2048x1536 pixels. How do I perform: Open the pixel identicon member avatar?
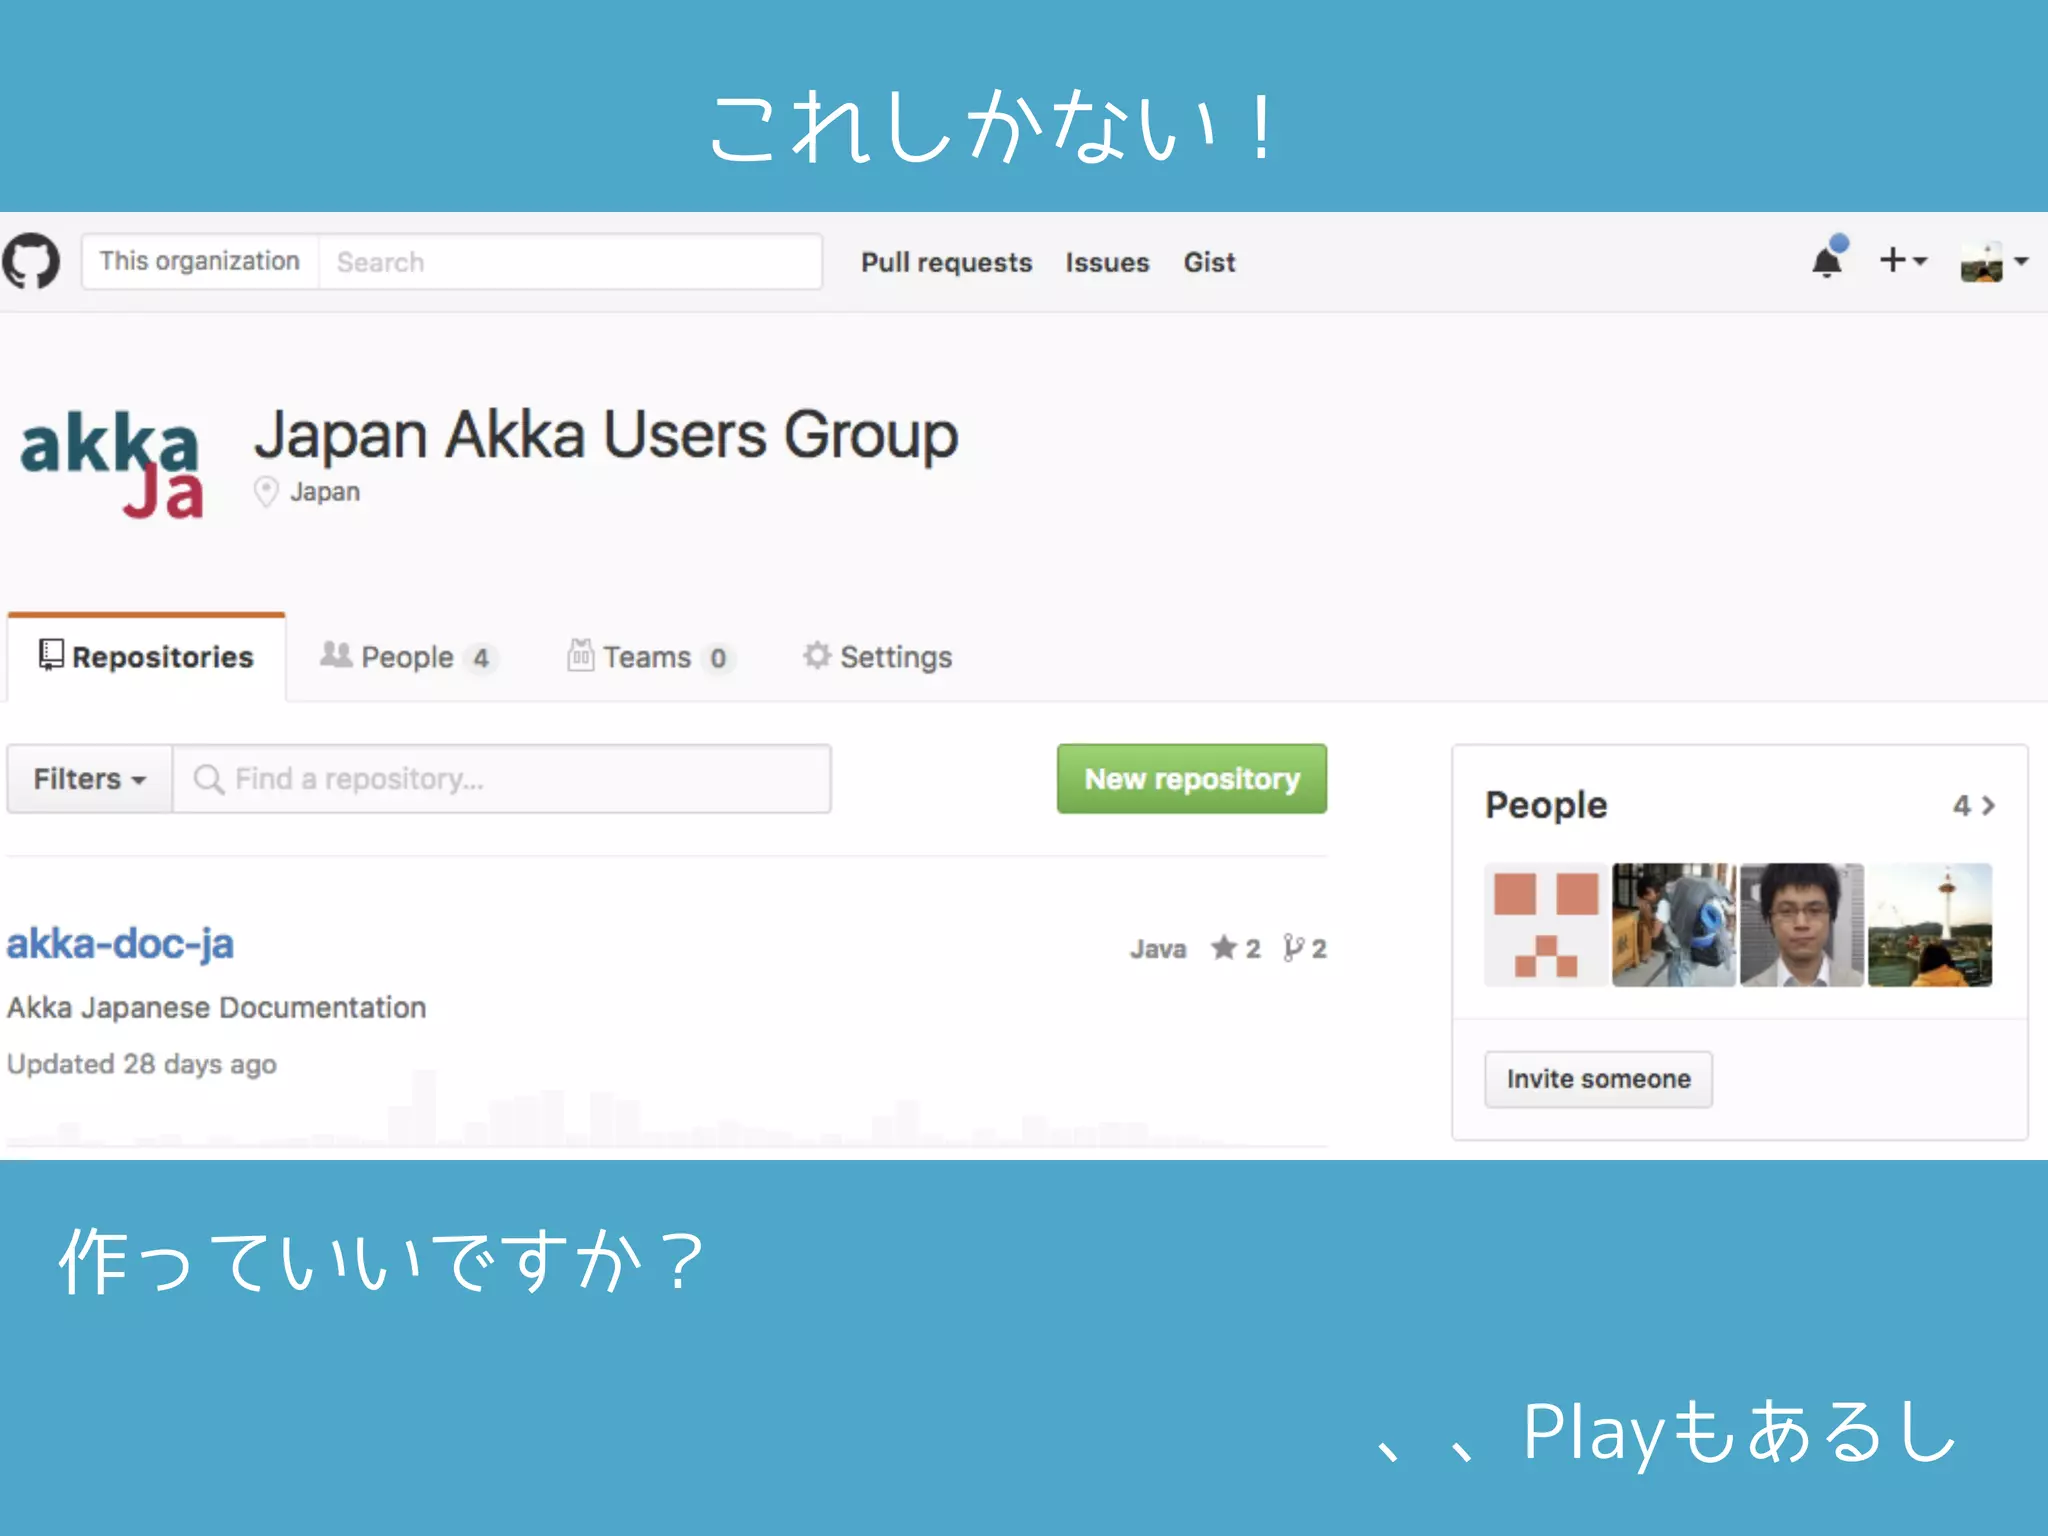(1546, 925)
